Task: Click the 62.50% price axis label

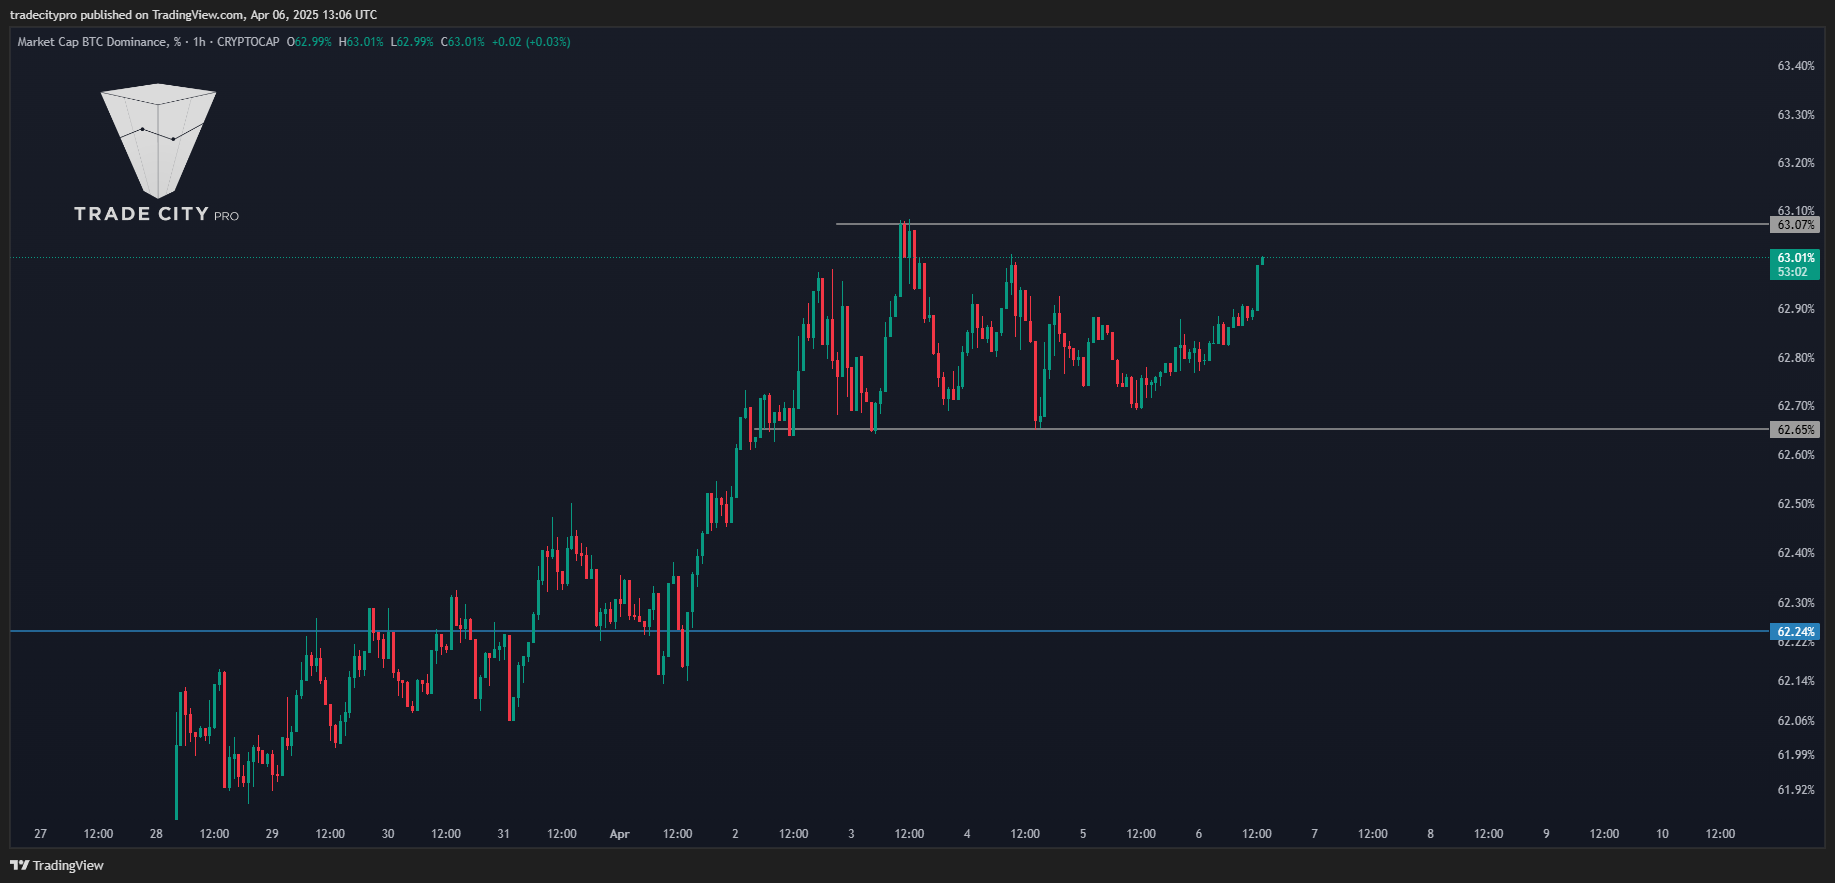Action: click(1796, 504)
